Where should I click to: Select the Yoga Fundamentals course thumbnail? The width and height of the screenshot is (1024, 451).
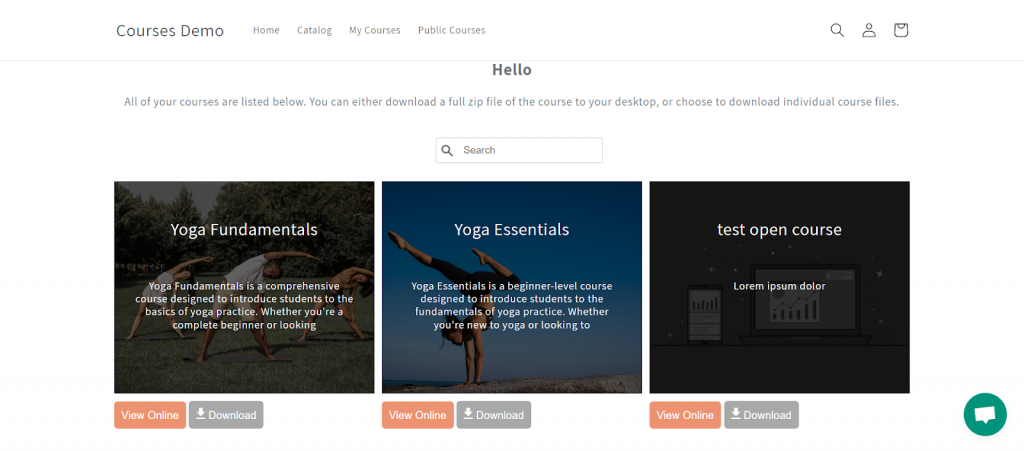244,287
